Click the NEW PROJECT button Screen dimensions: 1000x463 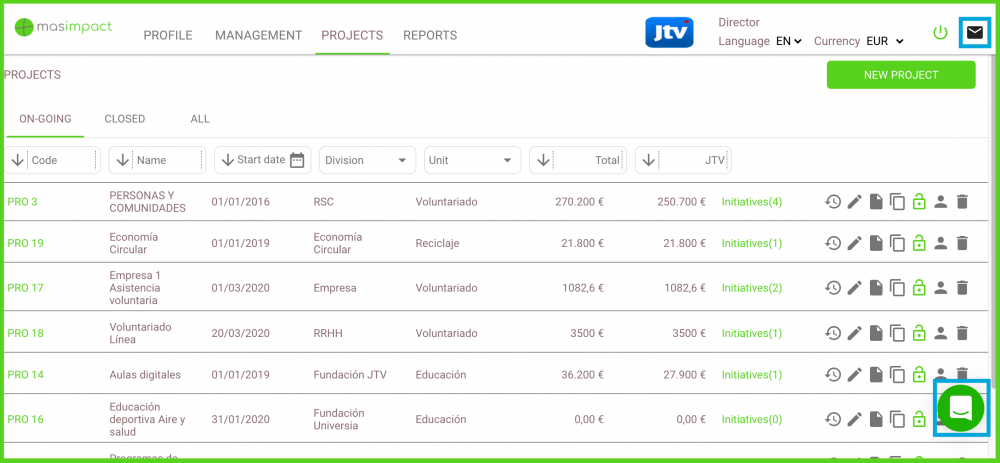point(900,75)
